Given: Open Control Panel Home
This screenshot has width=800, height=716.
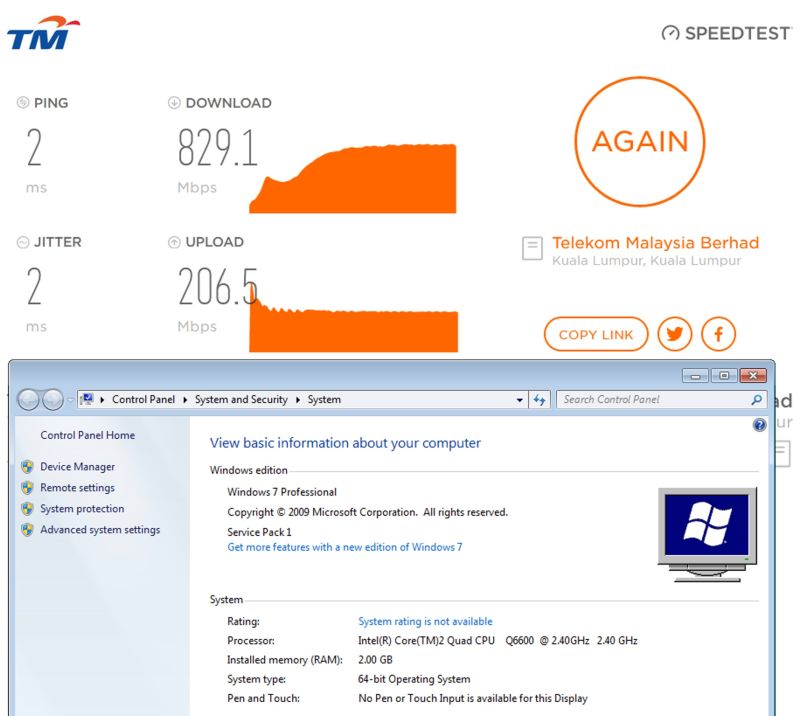Looking at the screenshot, I should point(88,435).
